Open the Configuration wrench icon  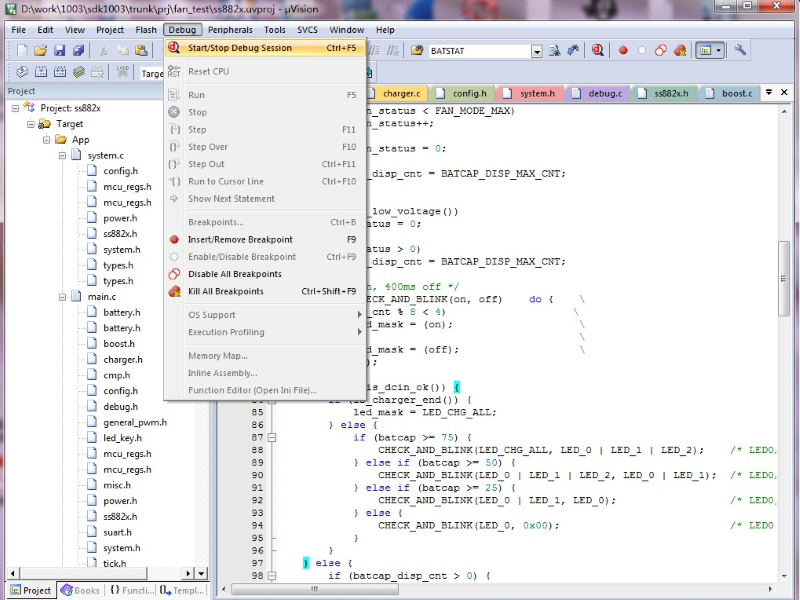pyautogui.click(x=740, y=50)
